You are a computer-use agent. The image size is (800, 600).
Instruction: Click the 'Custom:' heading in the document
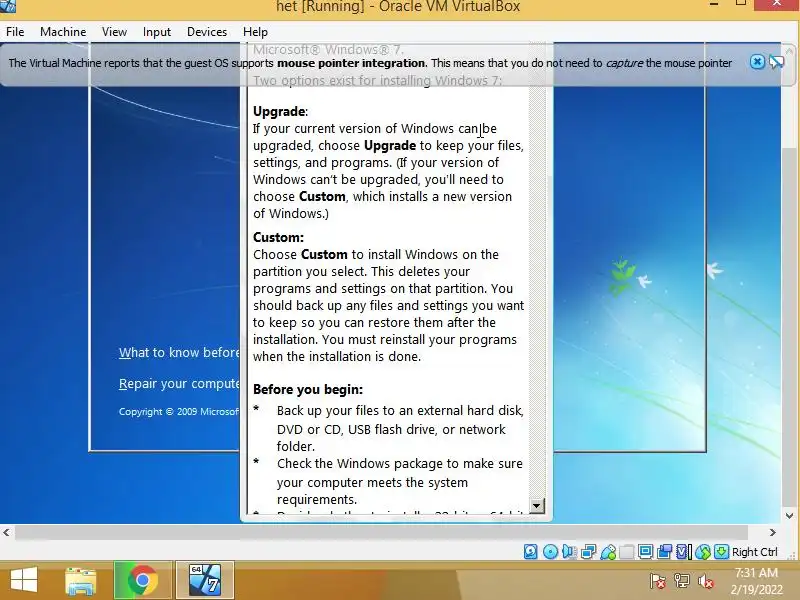pyautogui.click(x=279, y=237)
